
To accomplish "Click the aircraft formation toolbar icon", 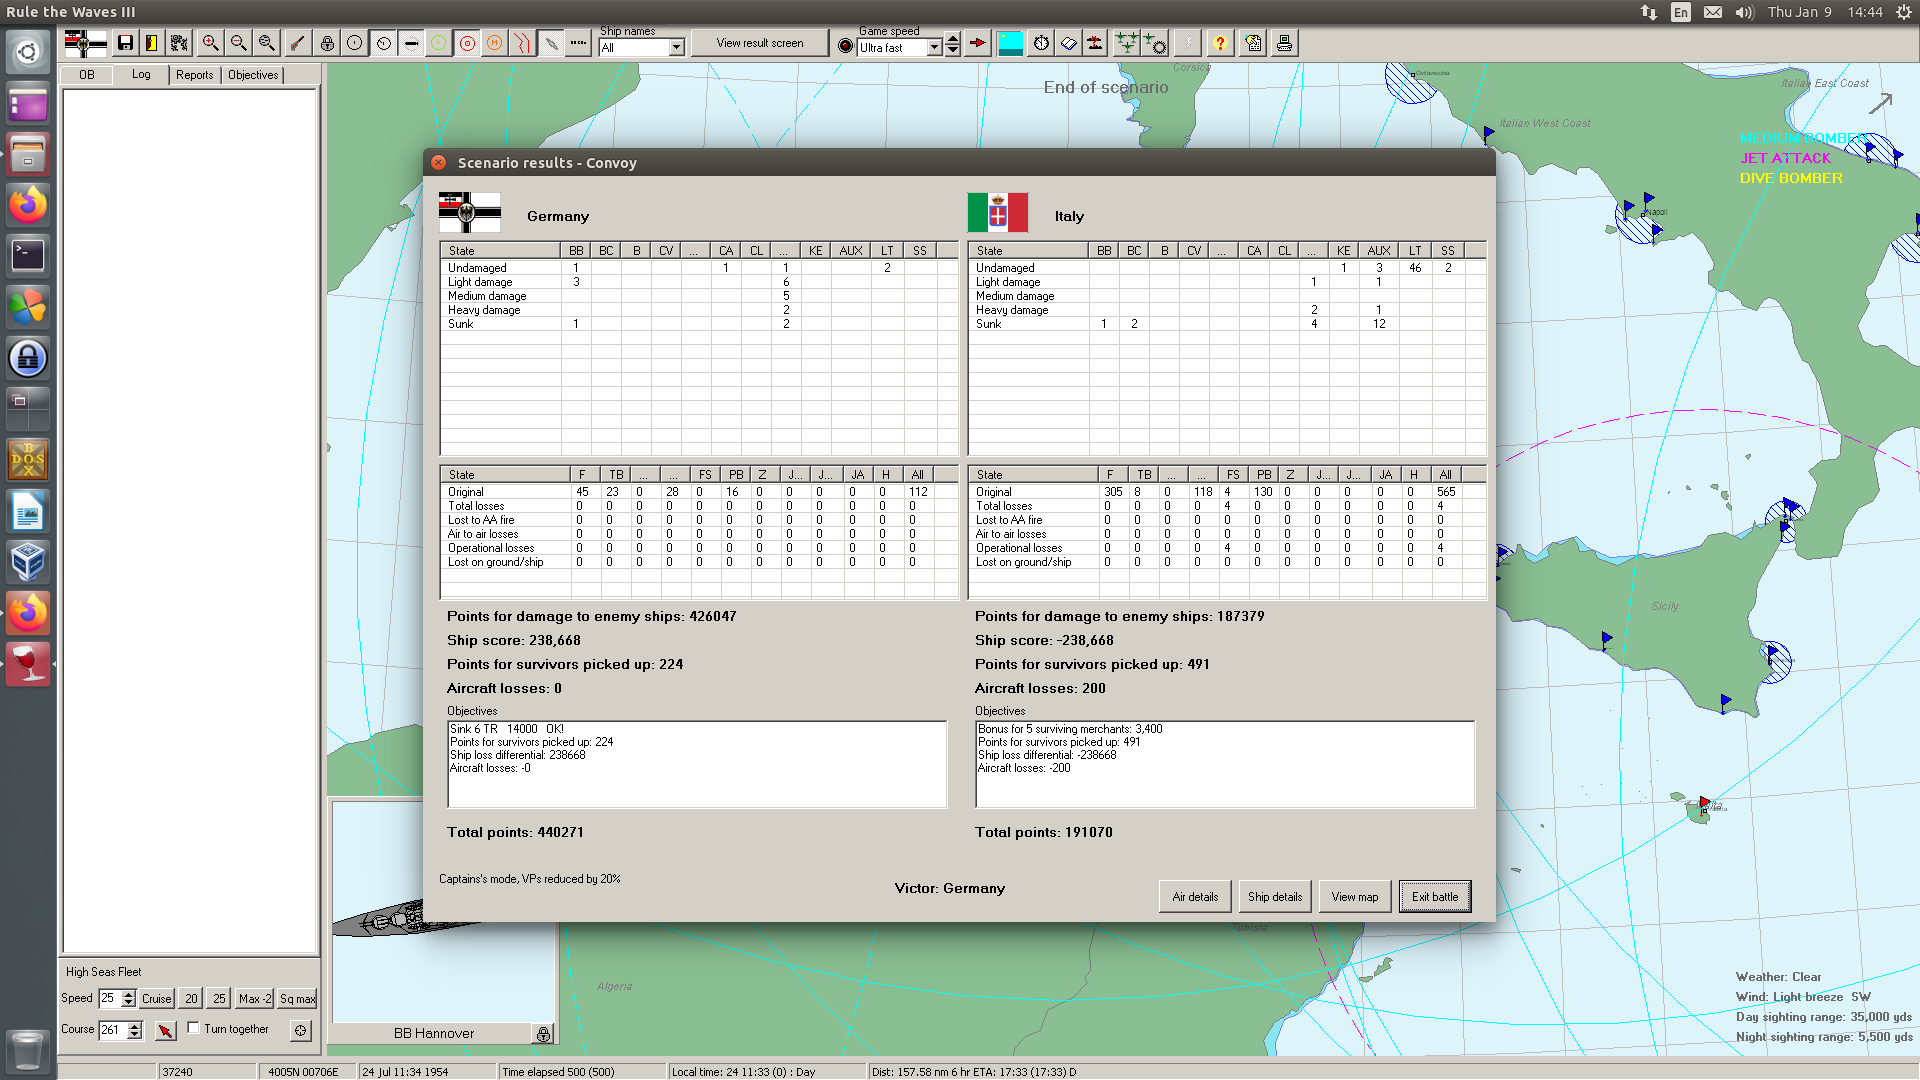I will (1126, 43).
